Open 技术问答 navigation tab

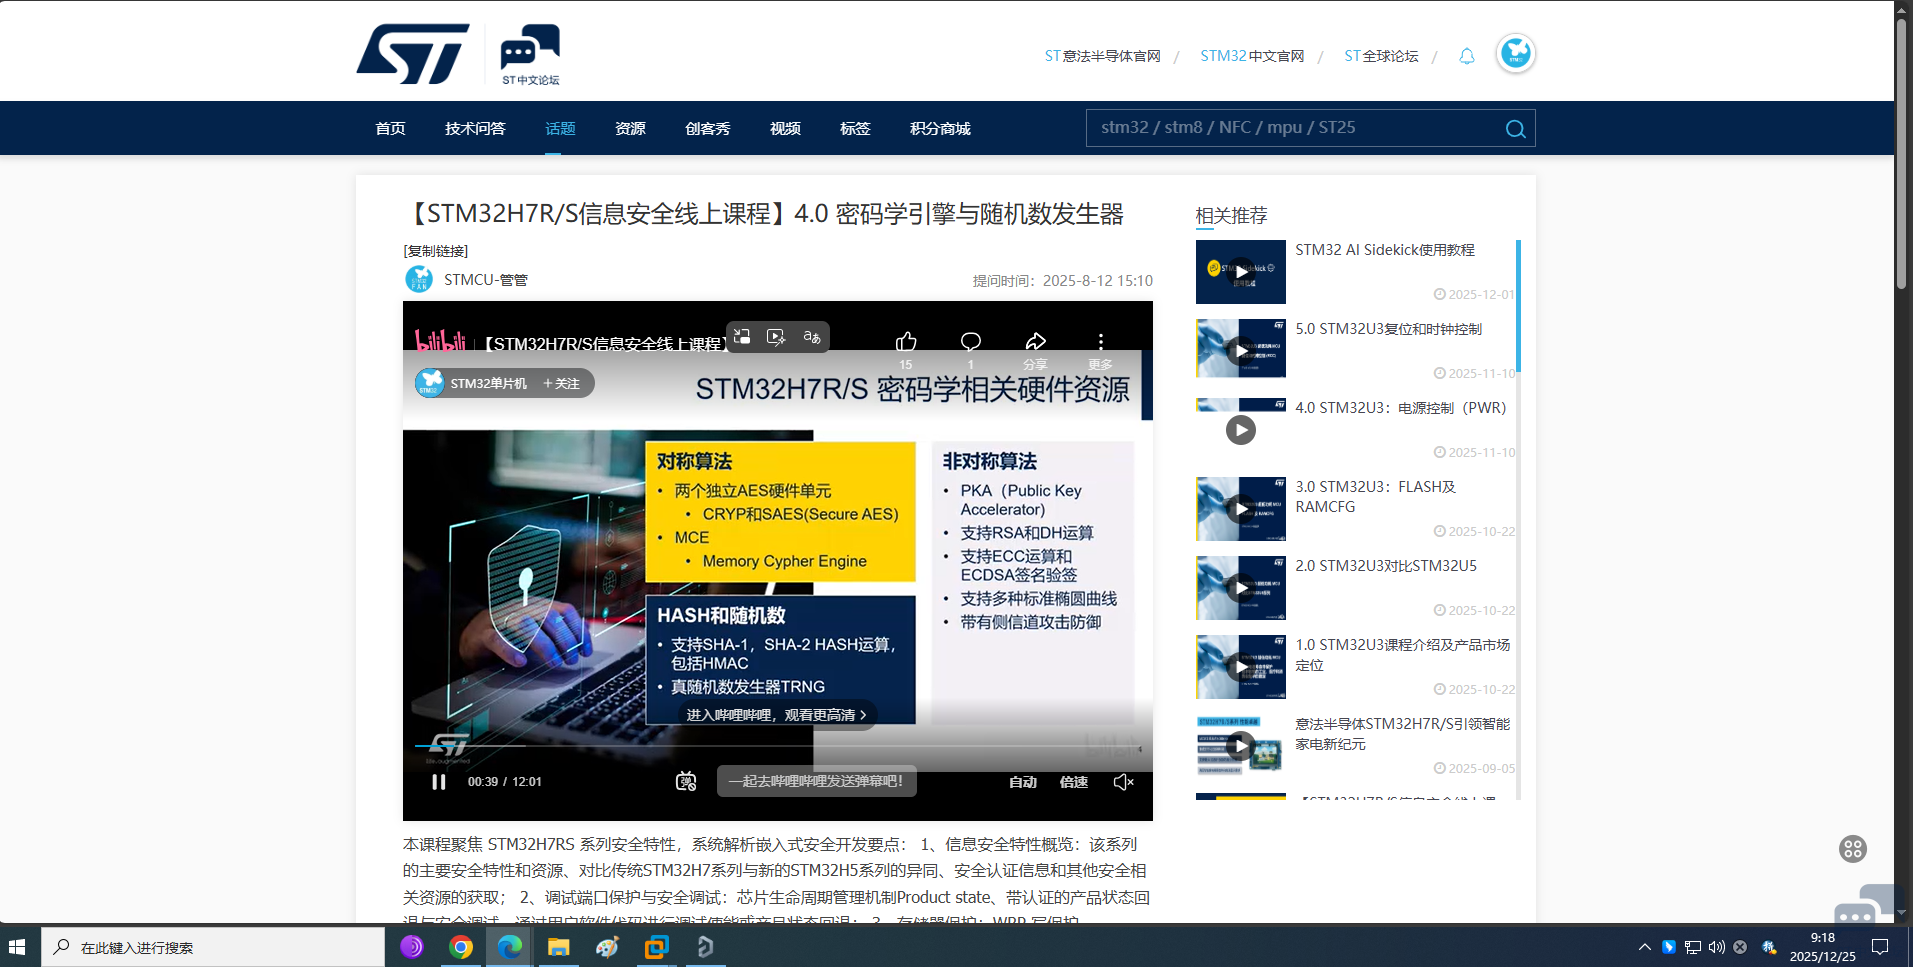coord(475,128)
